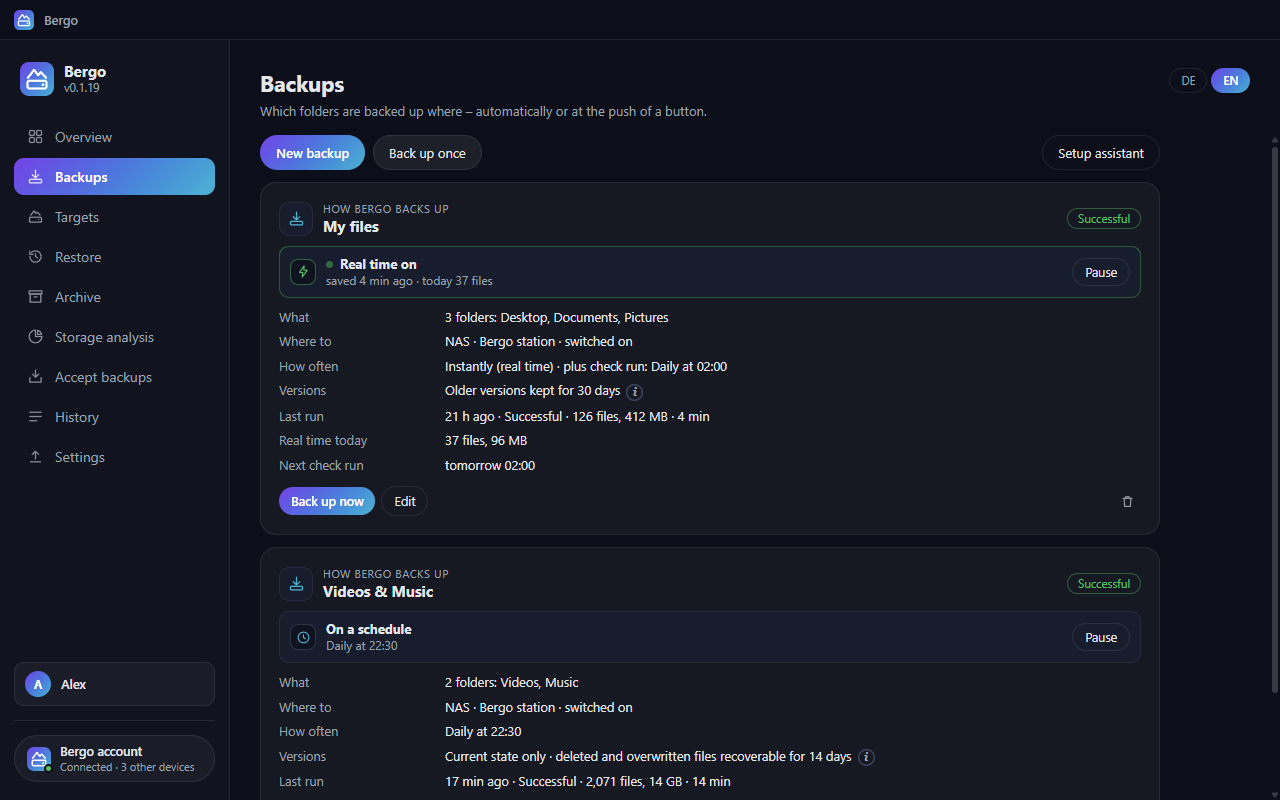Pause the Videos & Music schedule

point(1101,637)
